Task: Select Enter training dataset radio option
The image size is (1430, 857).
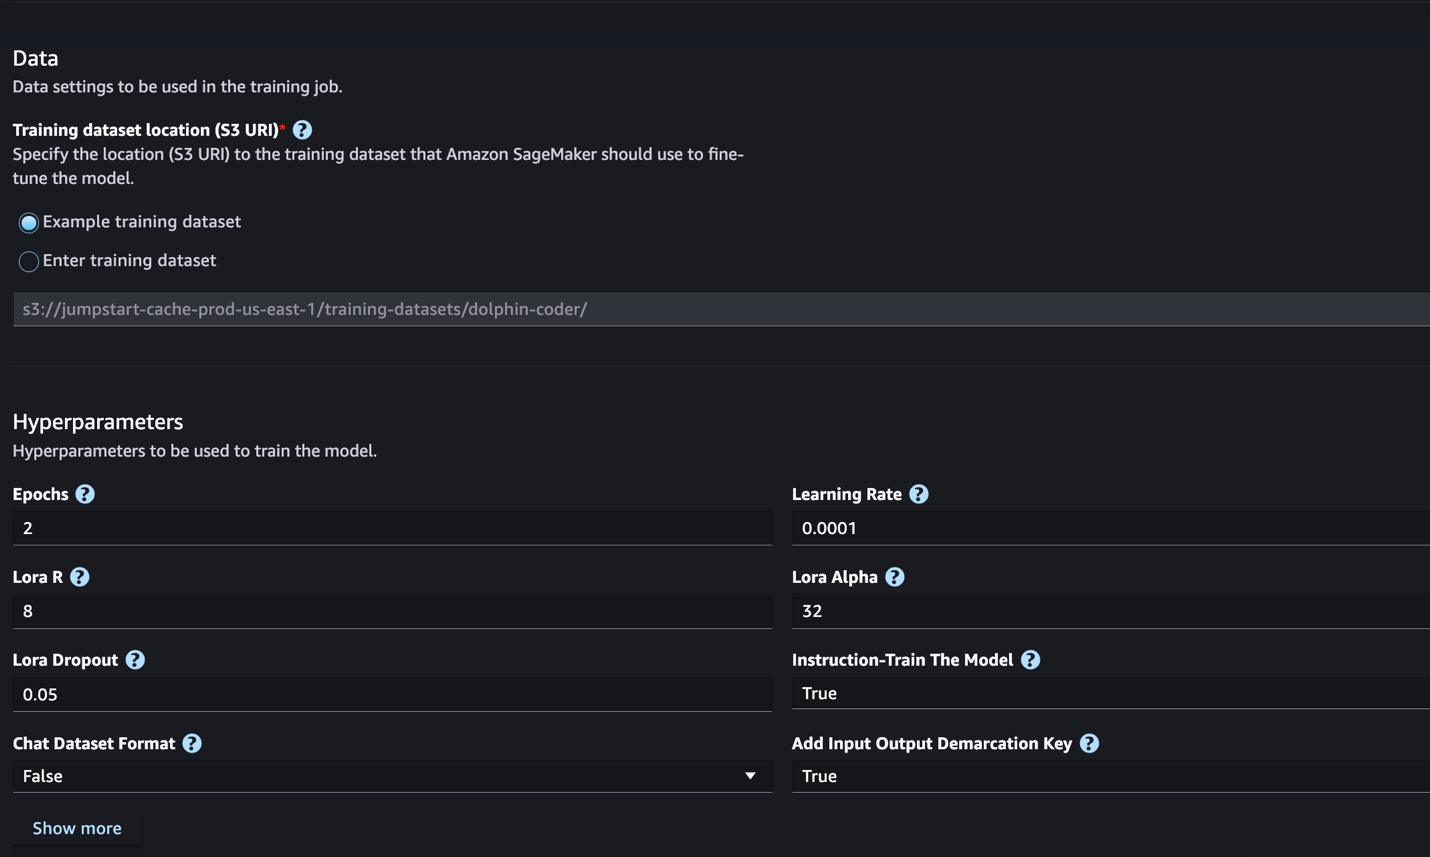Action: click(x=29, y=261)
